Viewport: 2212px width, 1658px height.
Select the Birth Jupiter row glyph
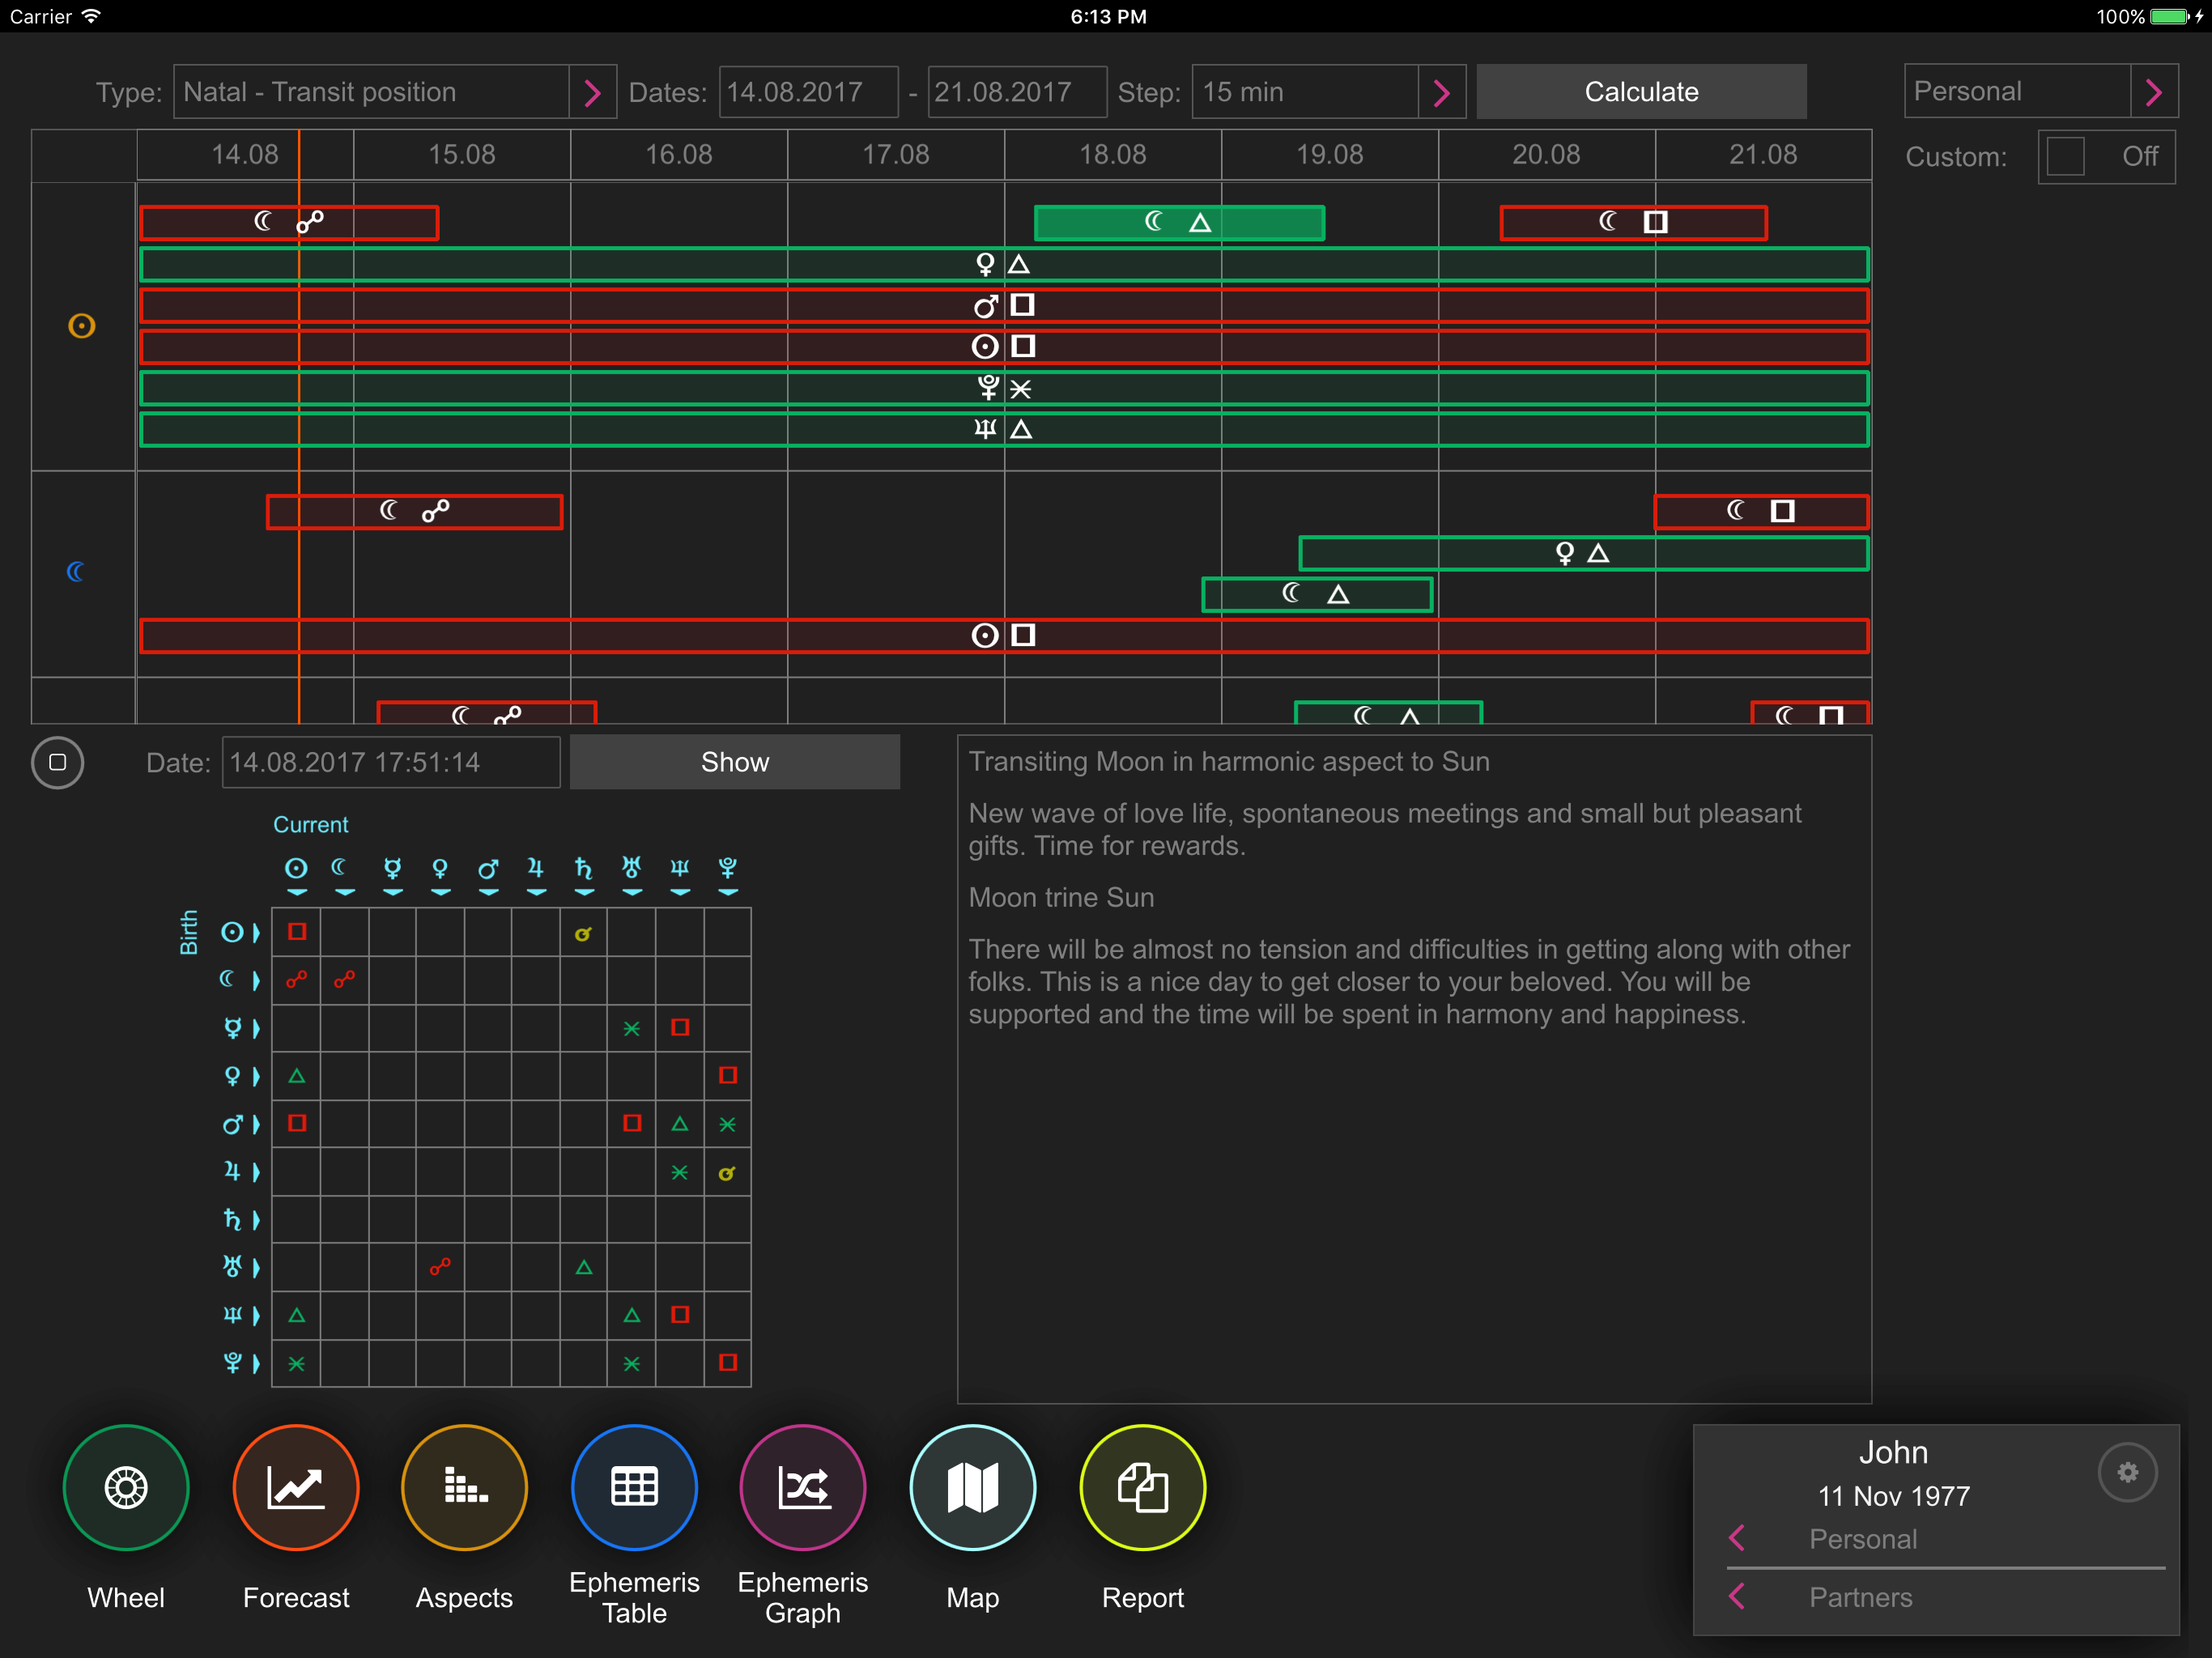click(x=232, y=1171)
